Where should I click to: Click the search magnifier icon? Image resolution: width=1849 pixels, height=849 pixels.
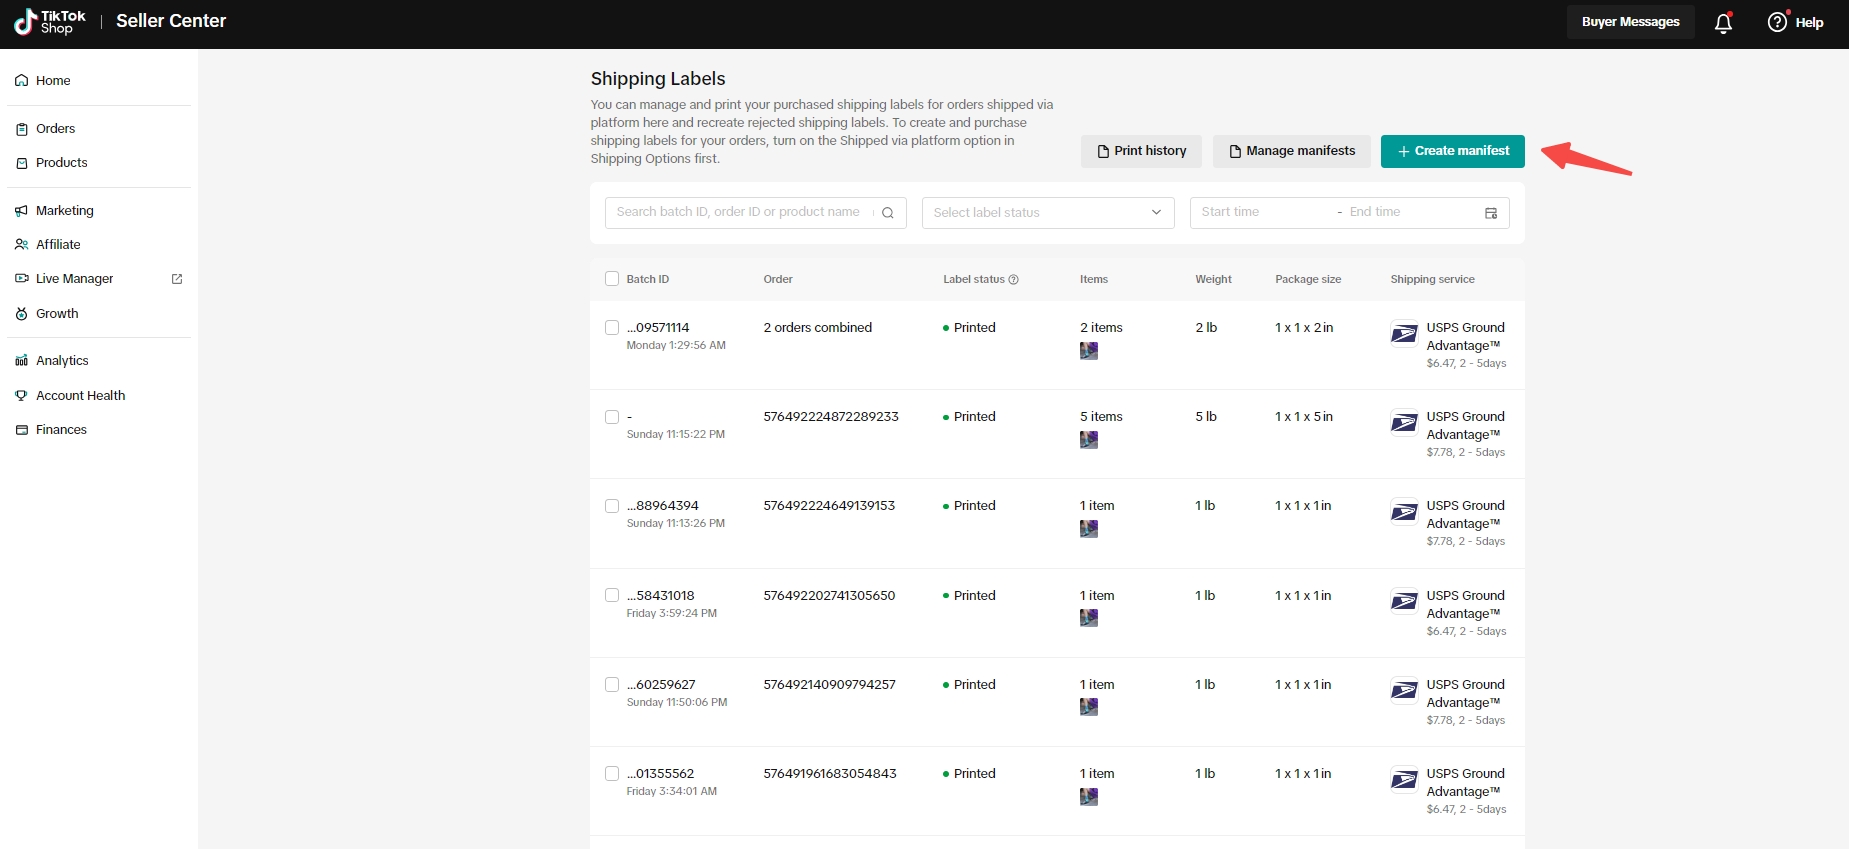[887, 213]
